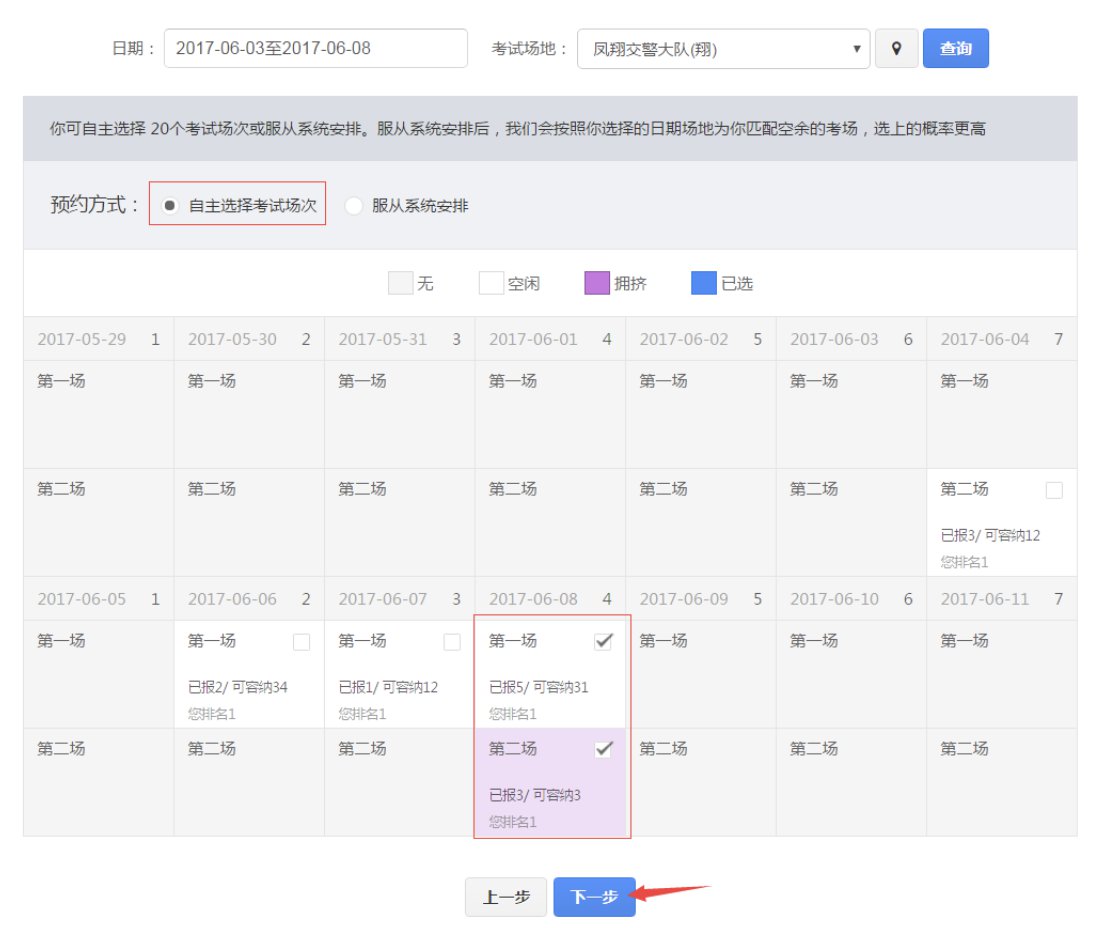The width and height of the screenshot is (1098, 928).
Task: Click the blue 已选 legend swatch
Action: 703,284
